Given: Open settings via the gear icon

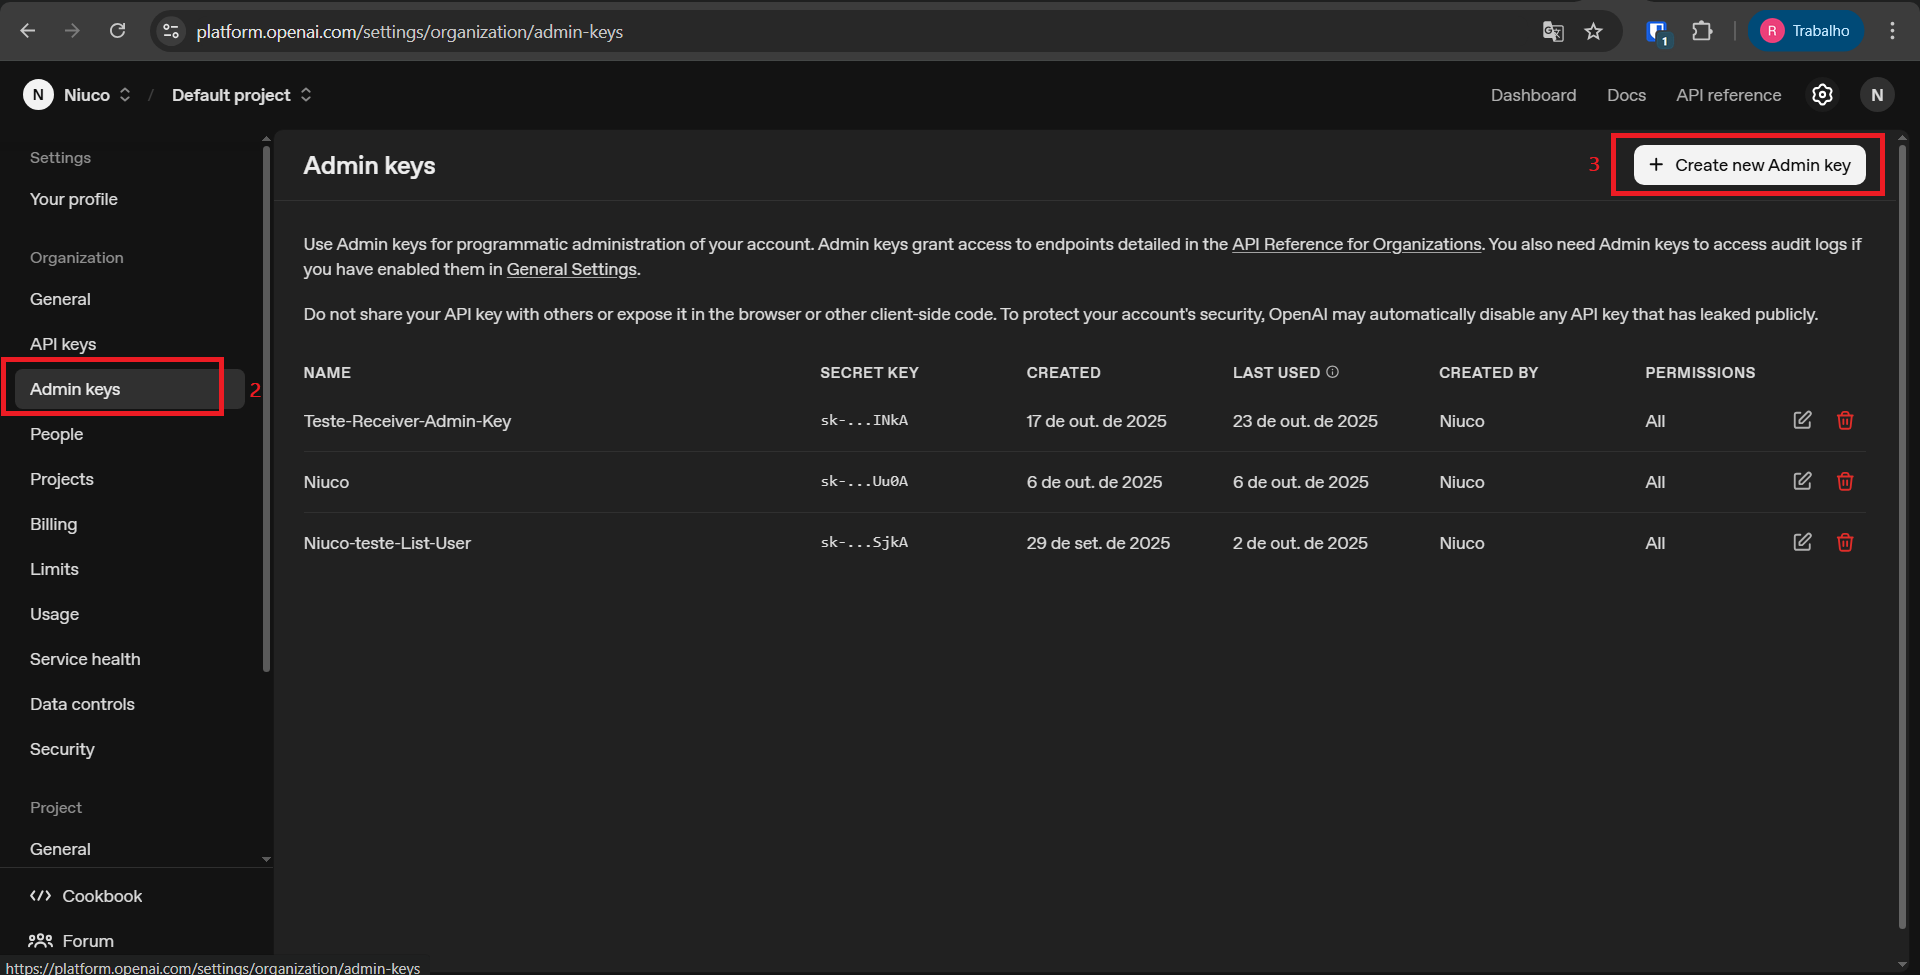Looking at the screenshot, I should [1822, 95].
